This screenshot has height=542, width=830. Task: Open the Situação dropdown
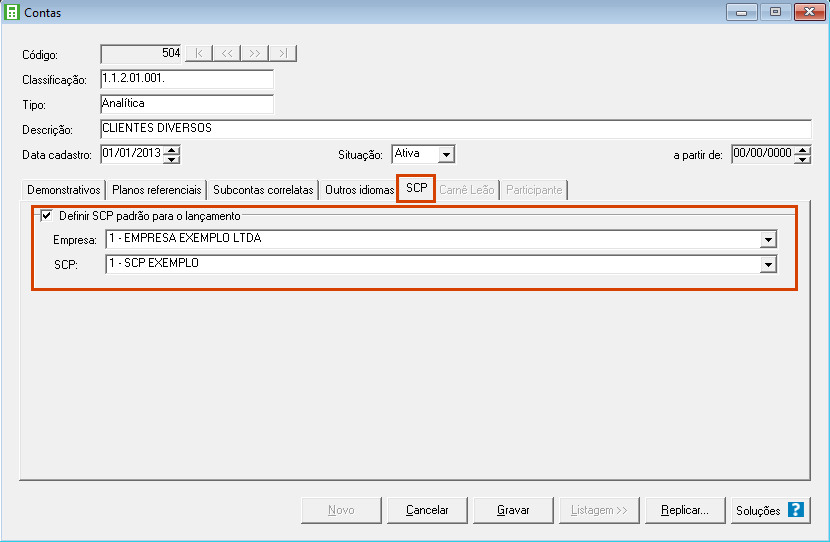point(446,154)
